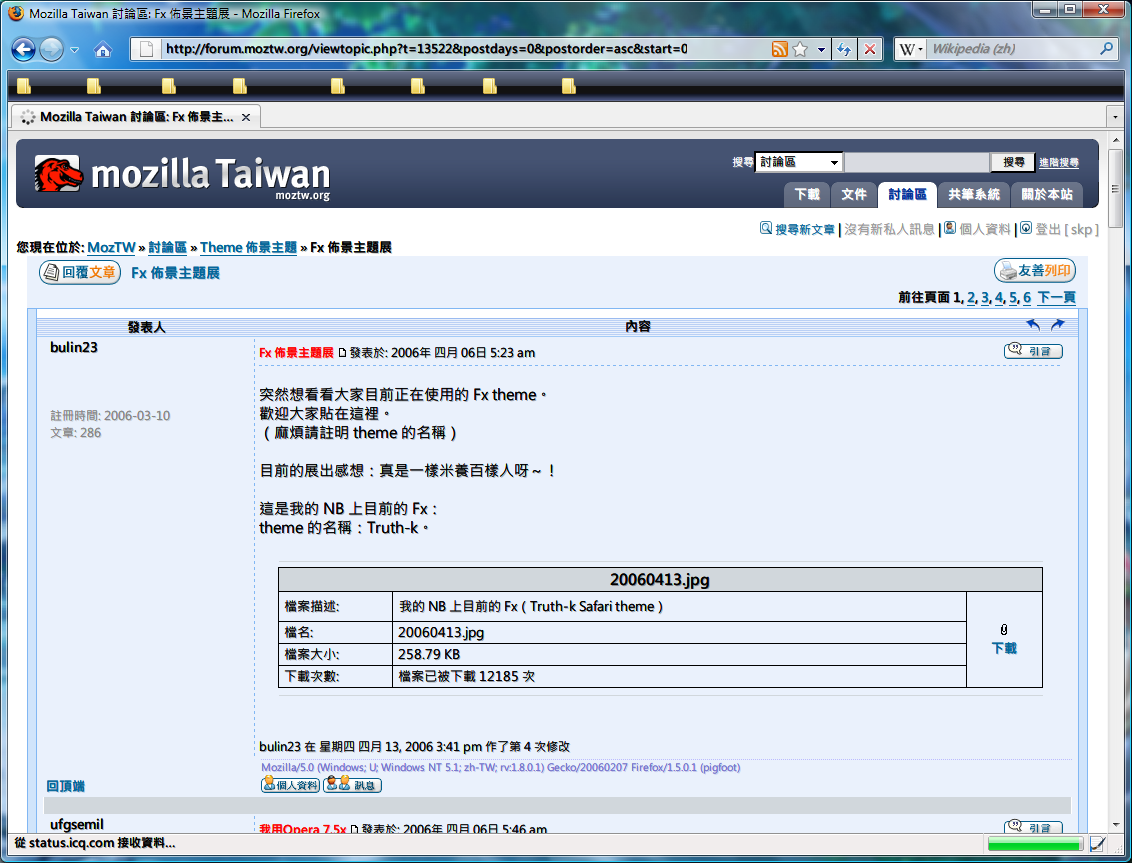This screenshot has height=863, width=1132.
Task: Click 引言 quote button on bulin23 post
Action: click(1033, 351)
